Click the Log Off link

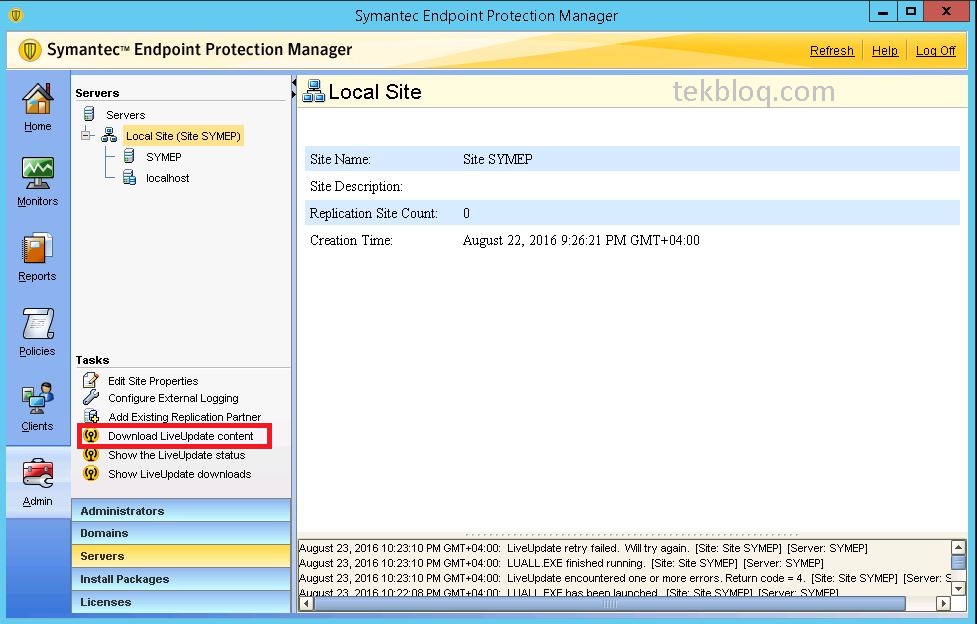click(935, 50)
